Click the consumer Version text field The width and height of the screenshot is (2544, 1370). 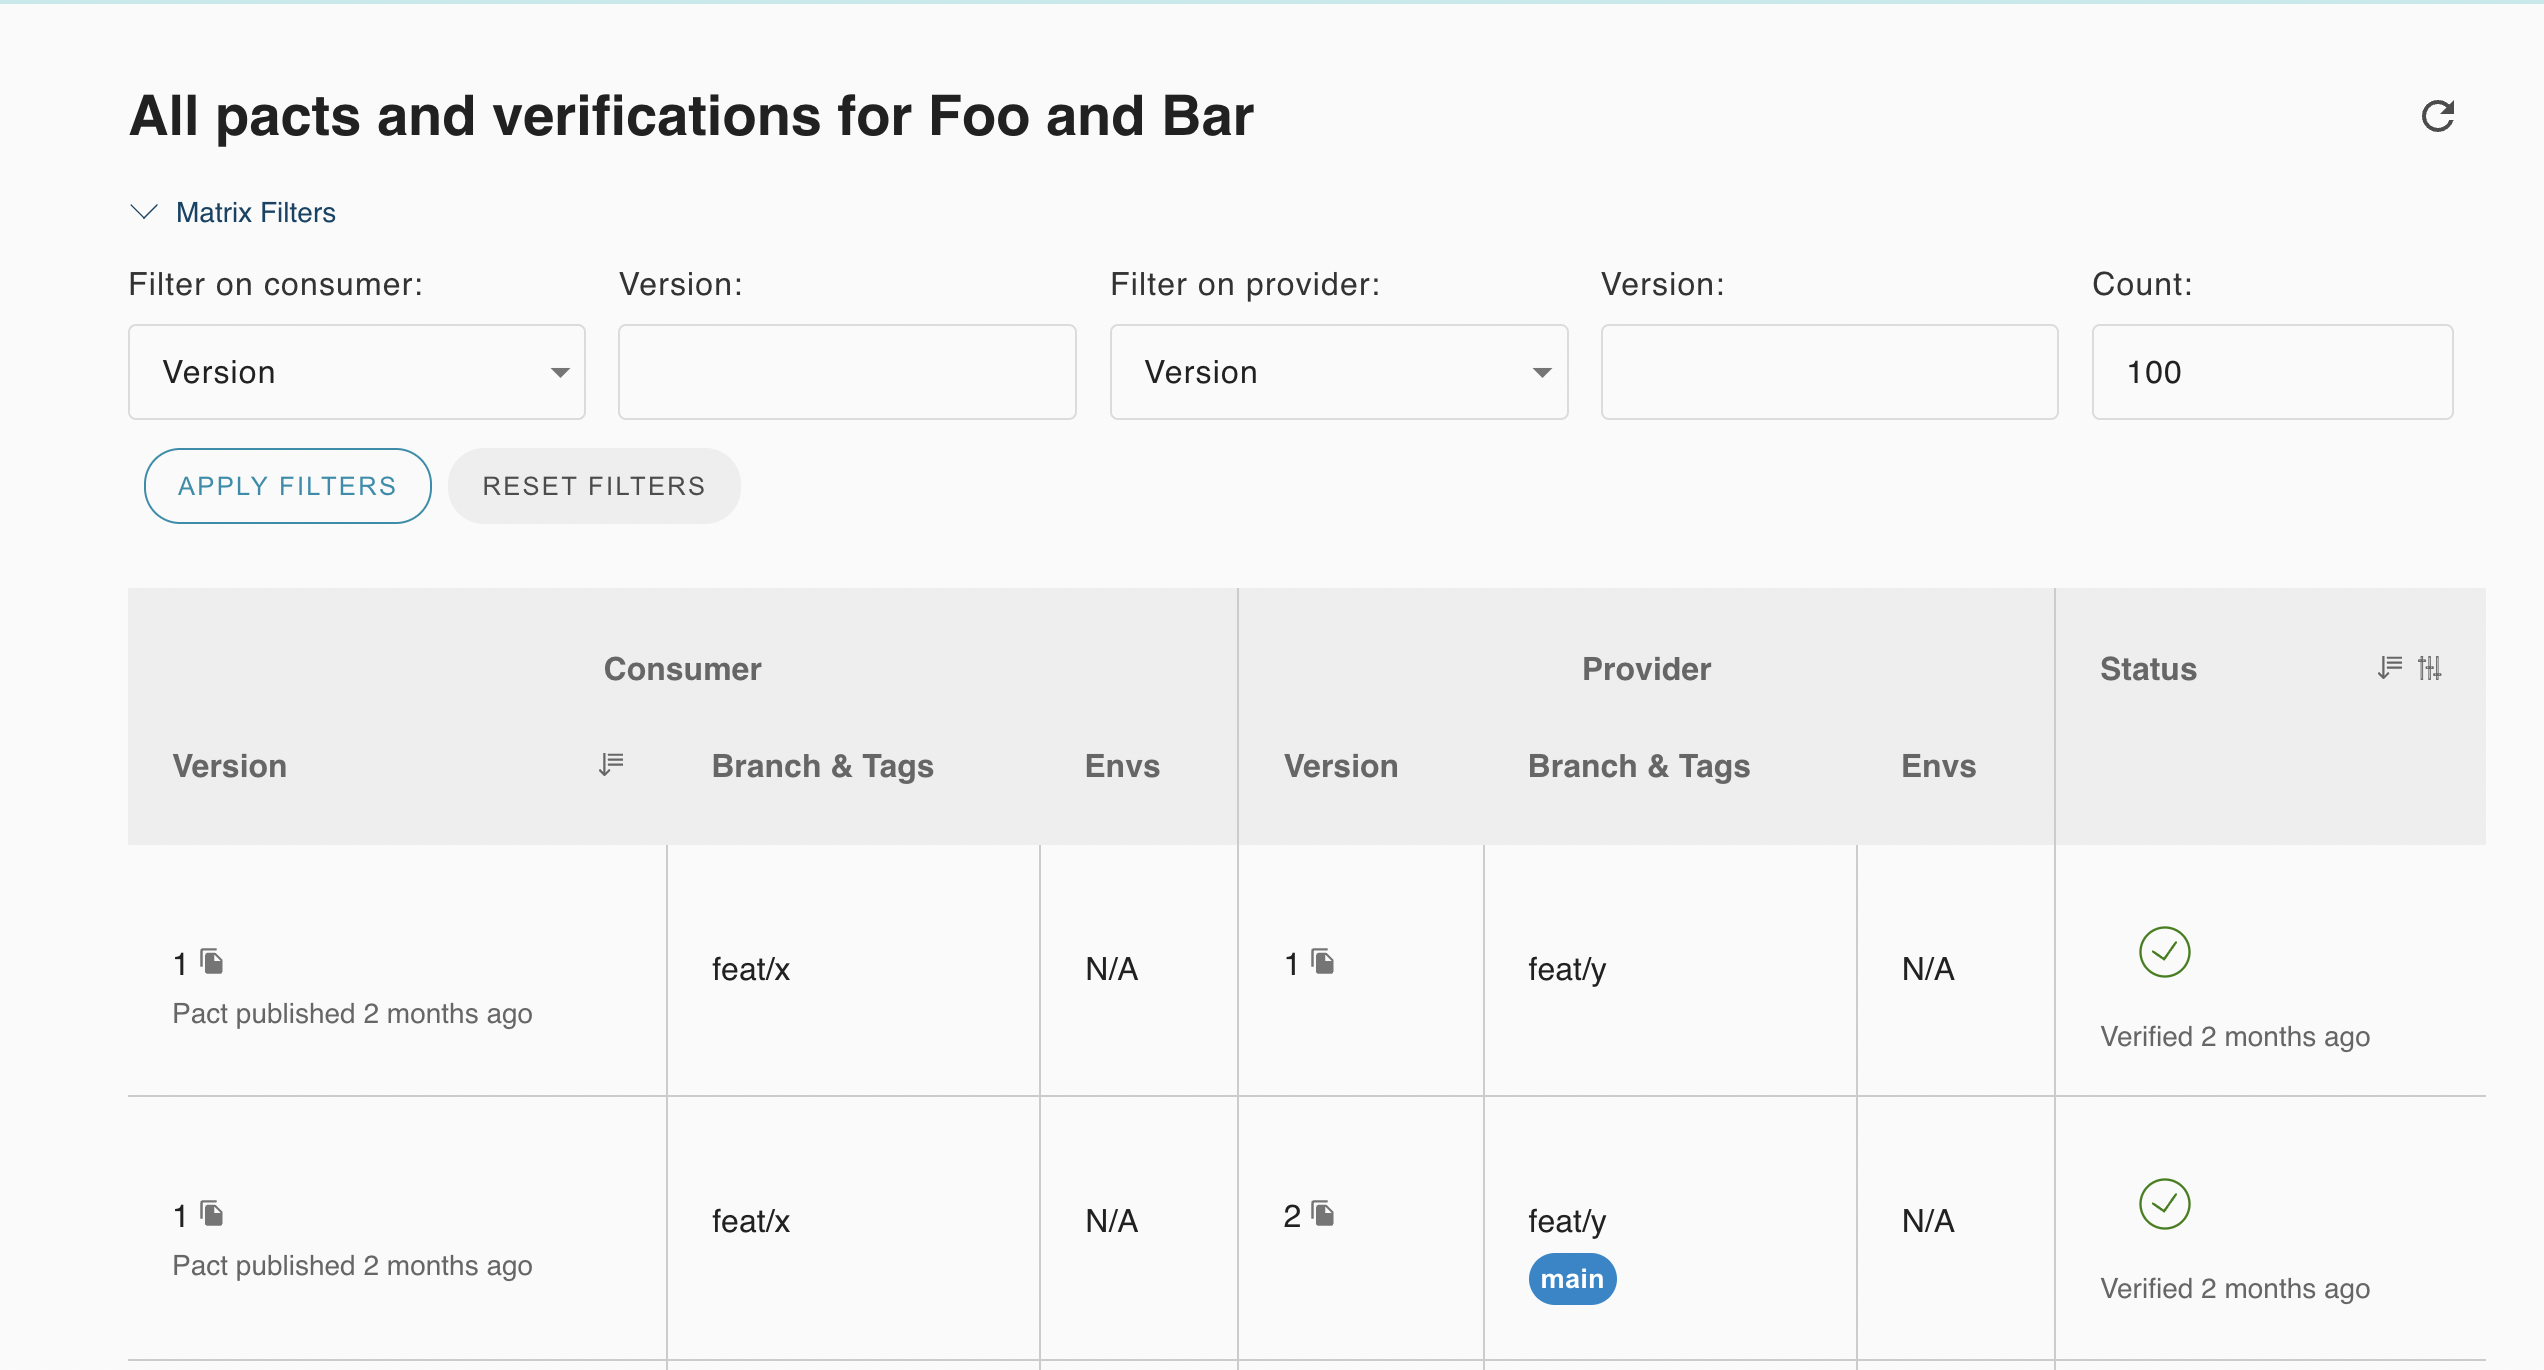pos(847,372)
